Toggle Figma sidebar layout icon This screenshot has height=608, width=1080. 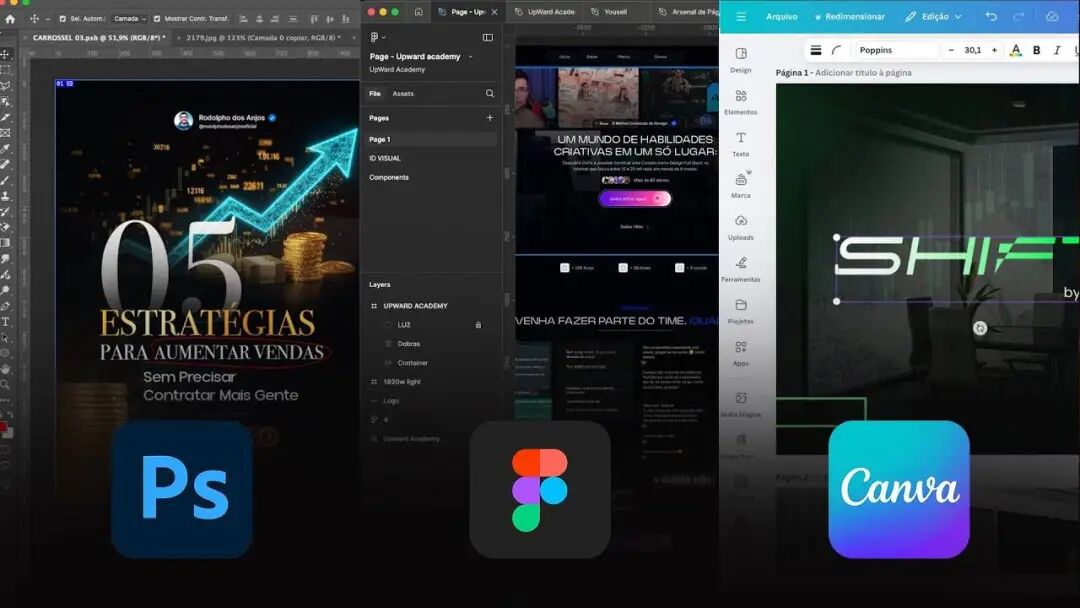tap(488, 37)
